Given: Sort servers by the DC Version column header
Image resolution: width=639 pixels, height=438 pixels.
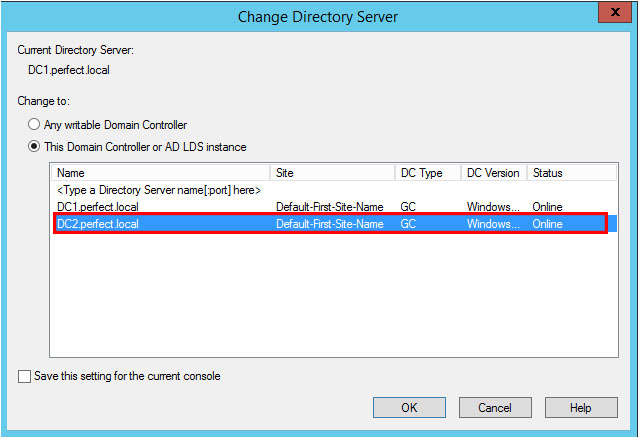Looking at the screenshot, I should point(494,173).
